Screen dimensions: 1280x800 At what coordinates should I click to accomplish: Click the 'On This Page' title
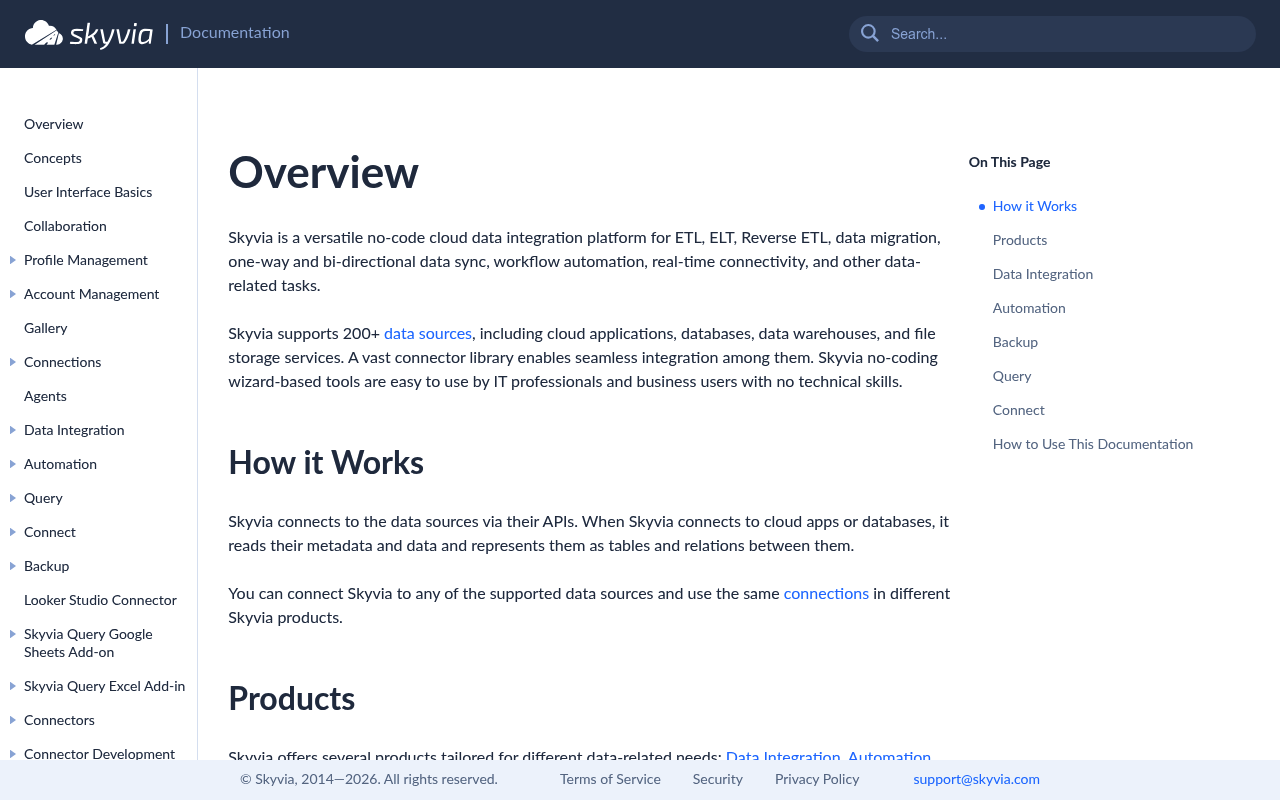[x=1009, y=162]
